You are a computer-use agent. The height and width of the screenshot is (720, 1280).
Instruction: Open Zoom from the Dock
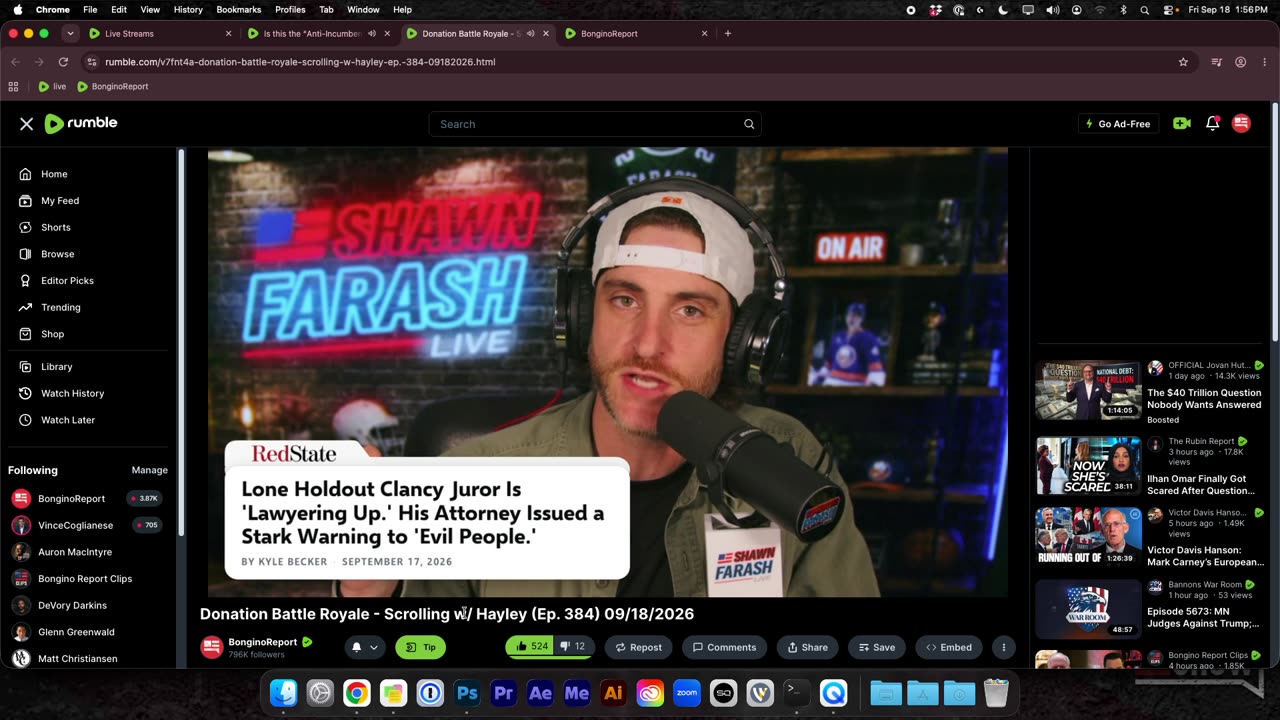pos(687,692)
